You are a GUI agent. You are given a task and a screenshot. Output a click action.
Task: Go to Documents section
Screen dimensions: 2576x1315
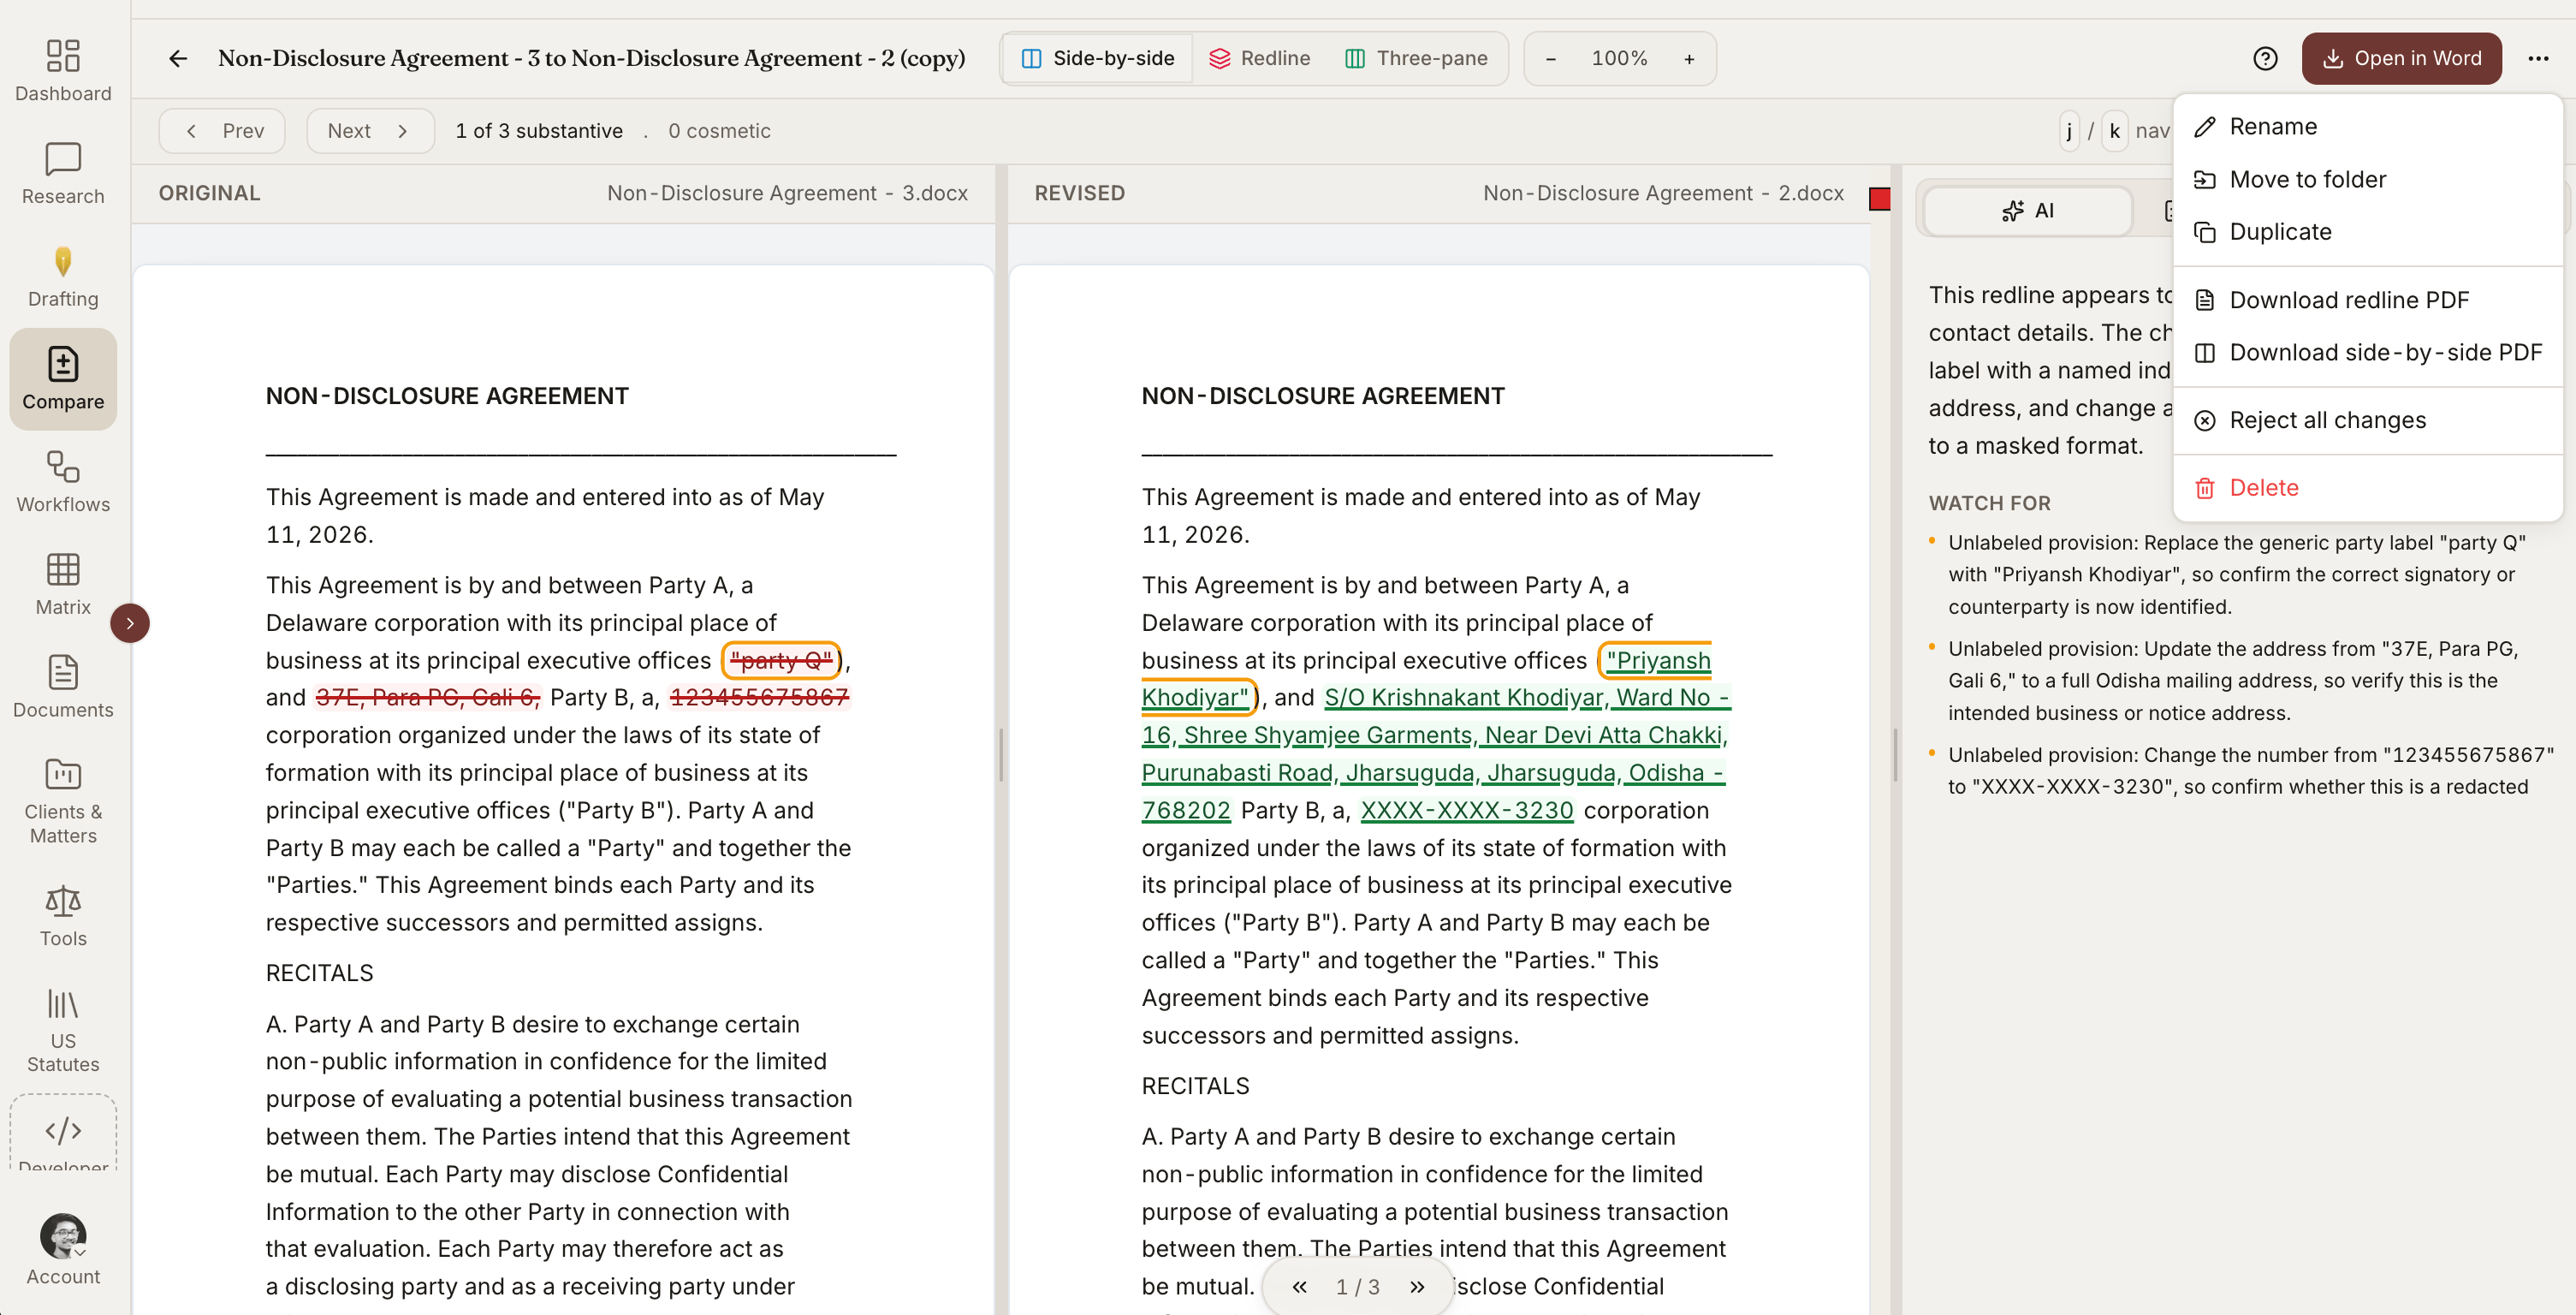point(63,686)
